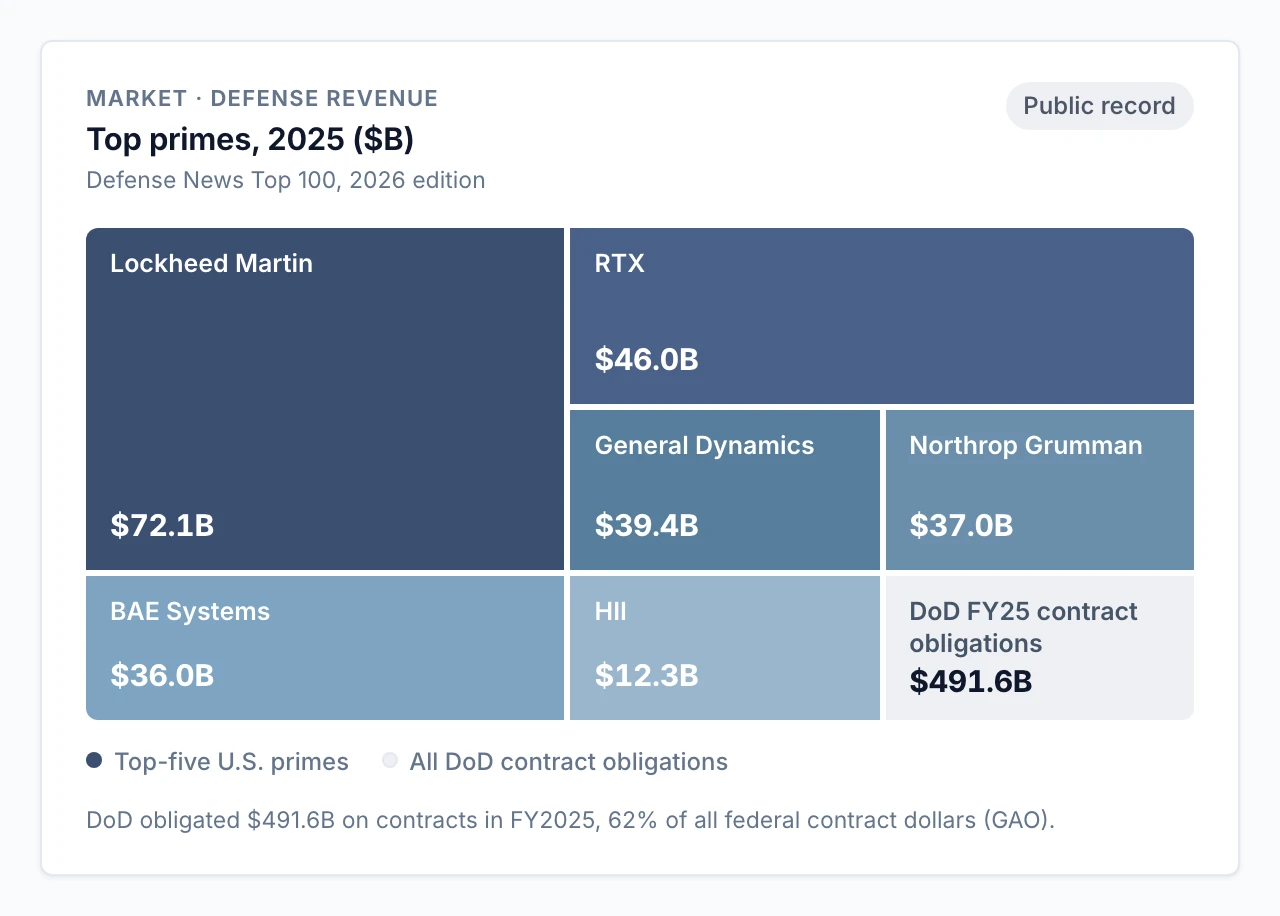Click the $39.4B value
The image size is (1280, 916).
646,525
